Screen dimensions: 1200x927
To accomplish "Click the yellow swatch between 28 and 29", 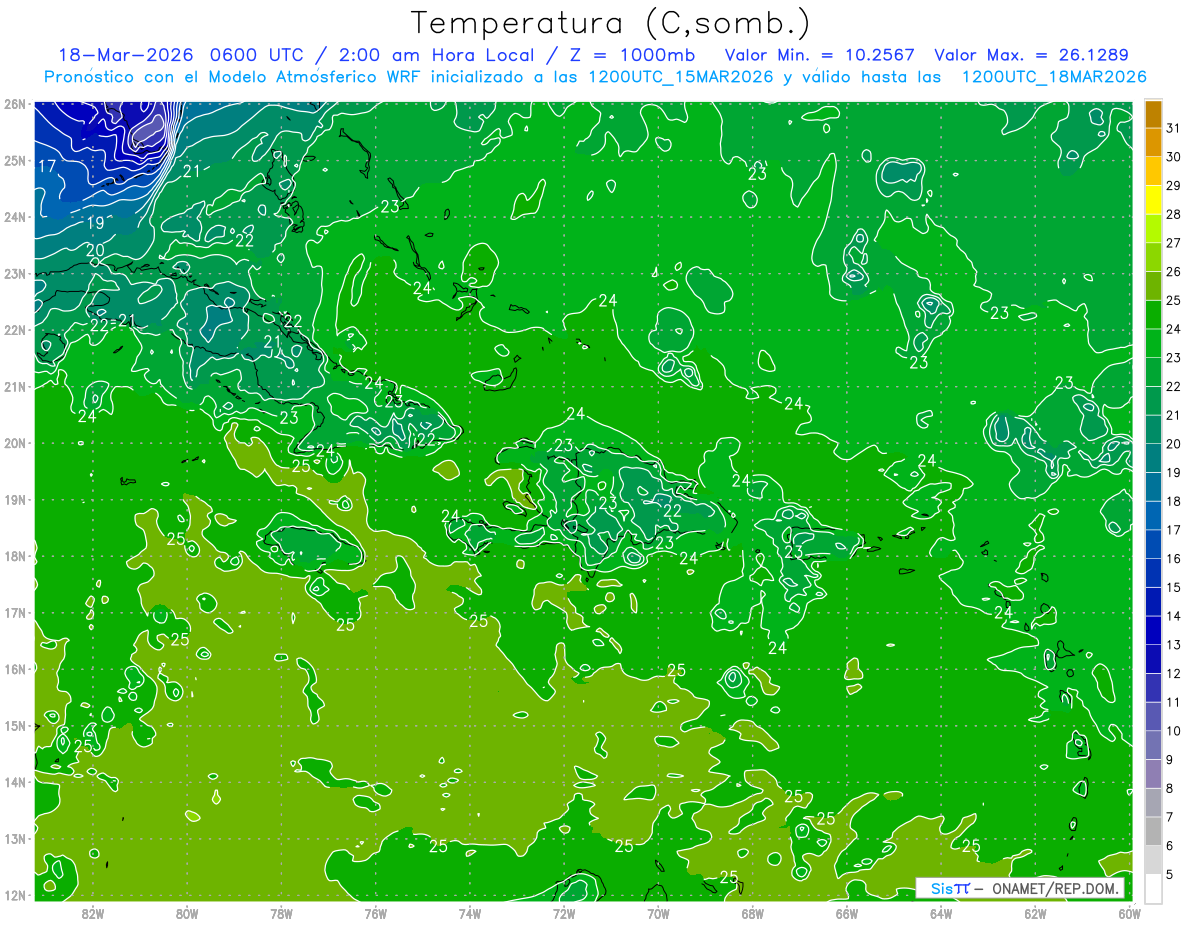I will coord(1153,200).
